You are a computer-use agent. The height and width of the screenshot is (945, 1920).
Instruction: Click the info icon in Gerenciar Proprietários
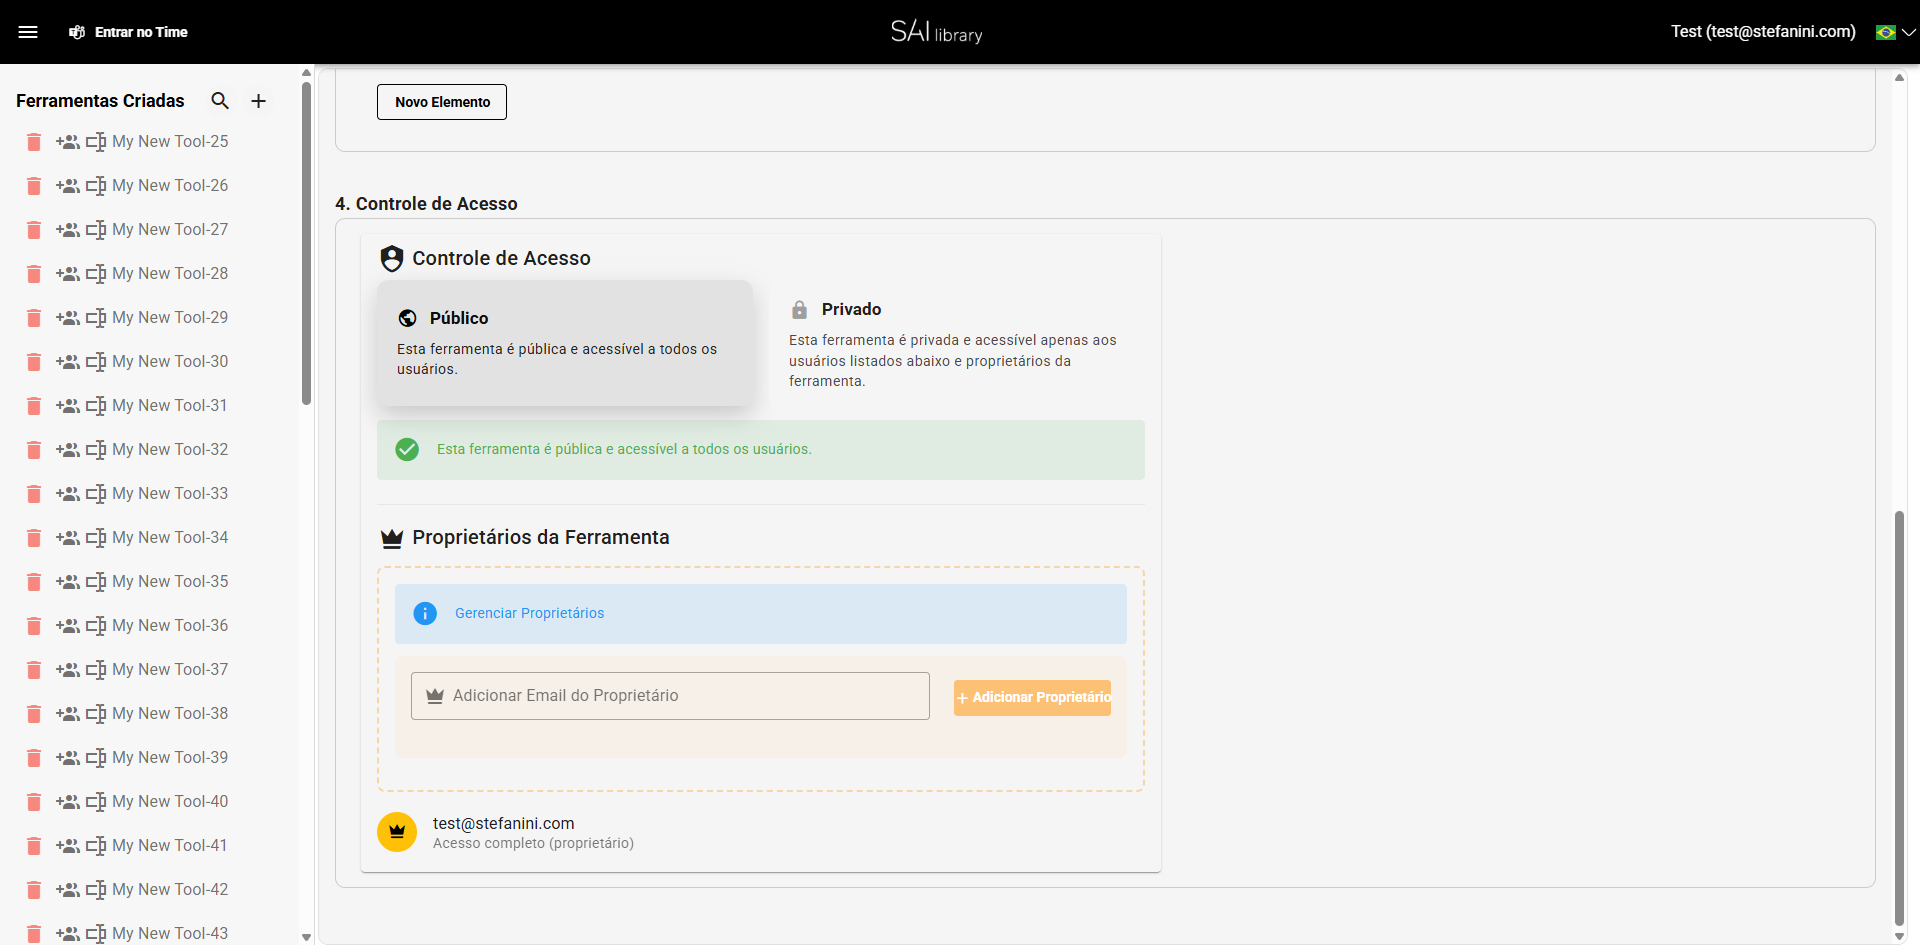pyautogui.click(x=425, y=614)
